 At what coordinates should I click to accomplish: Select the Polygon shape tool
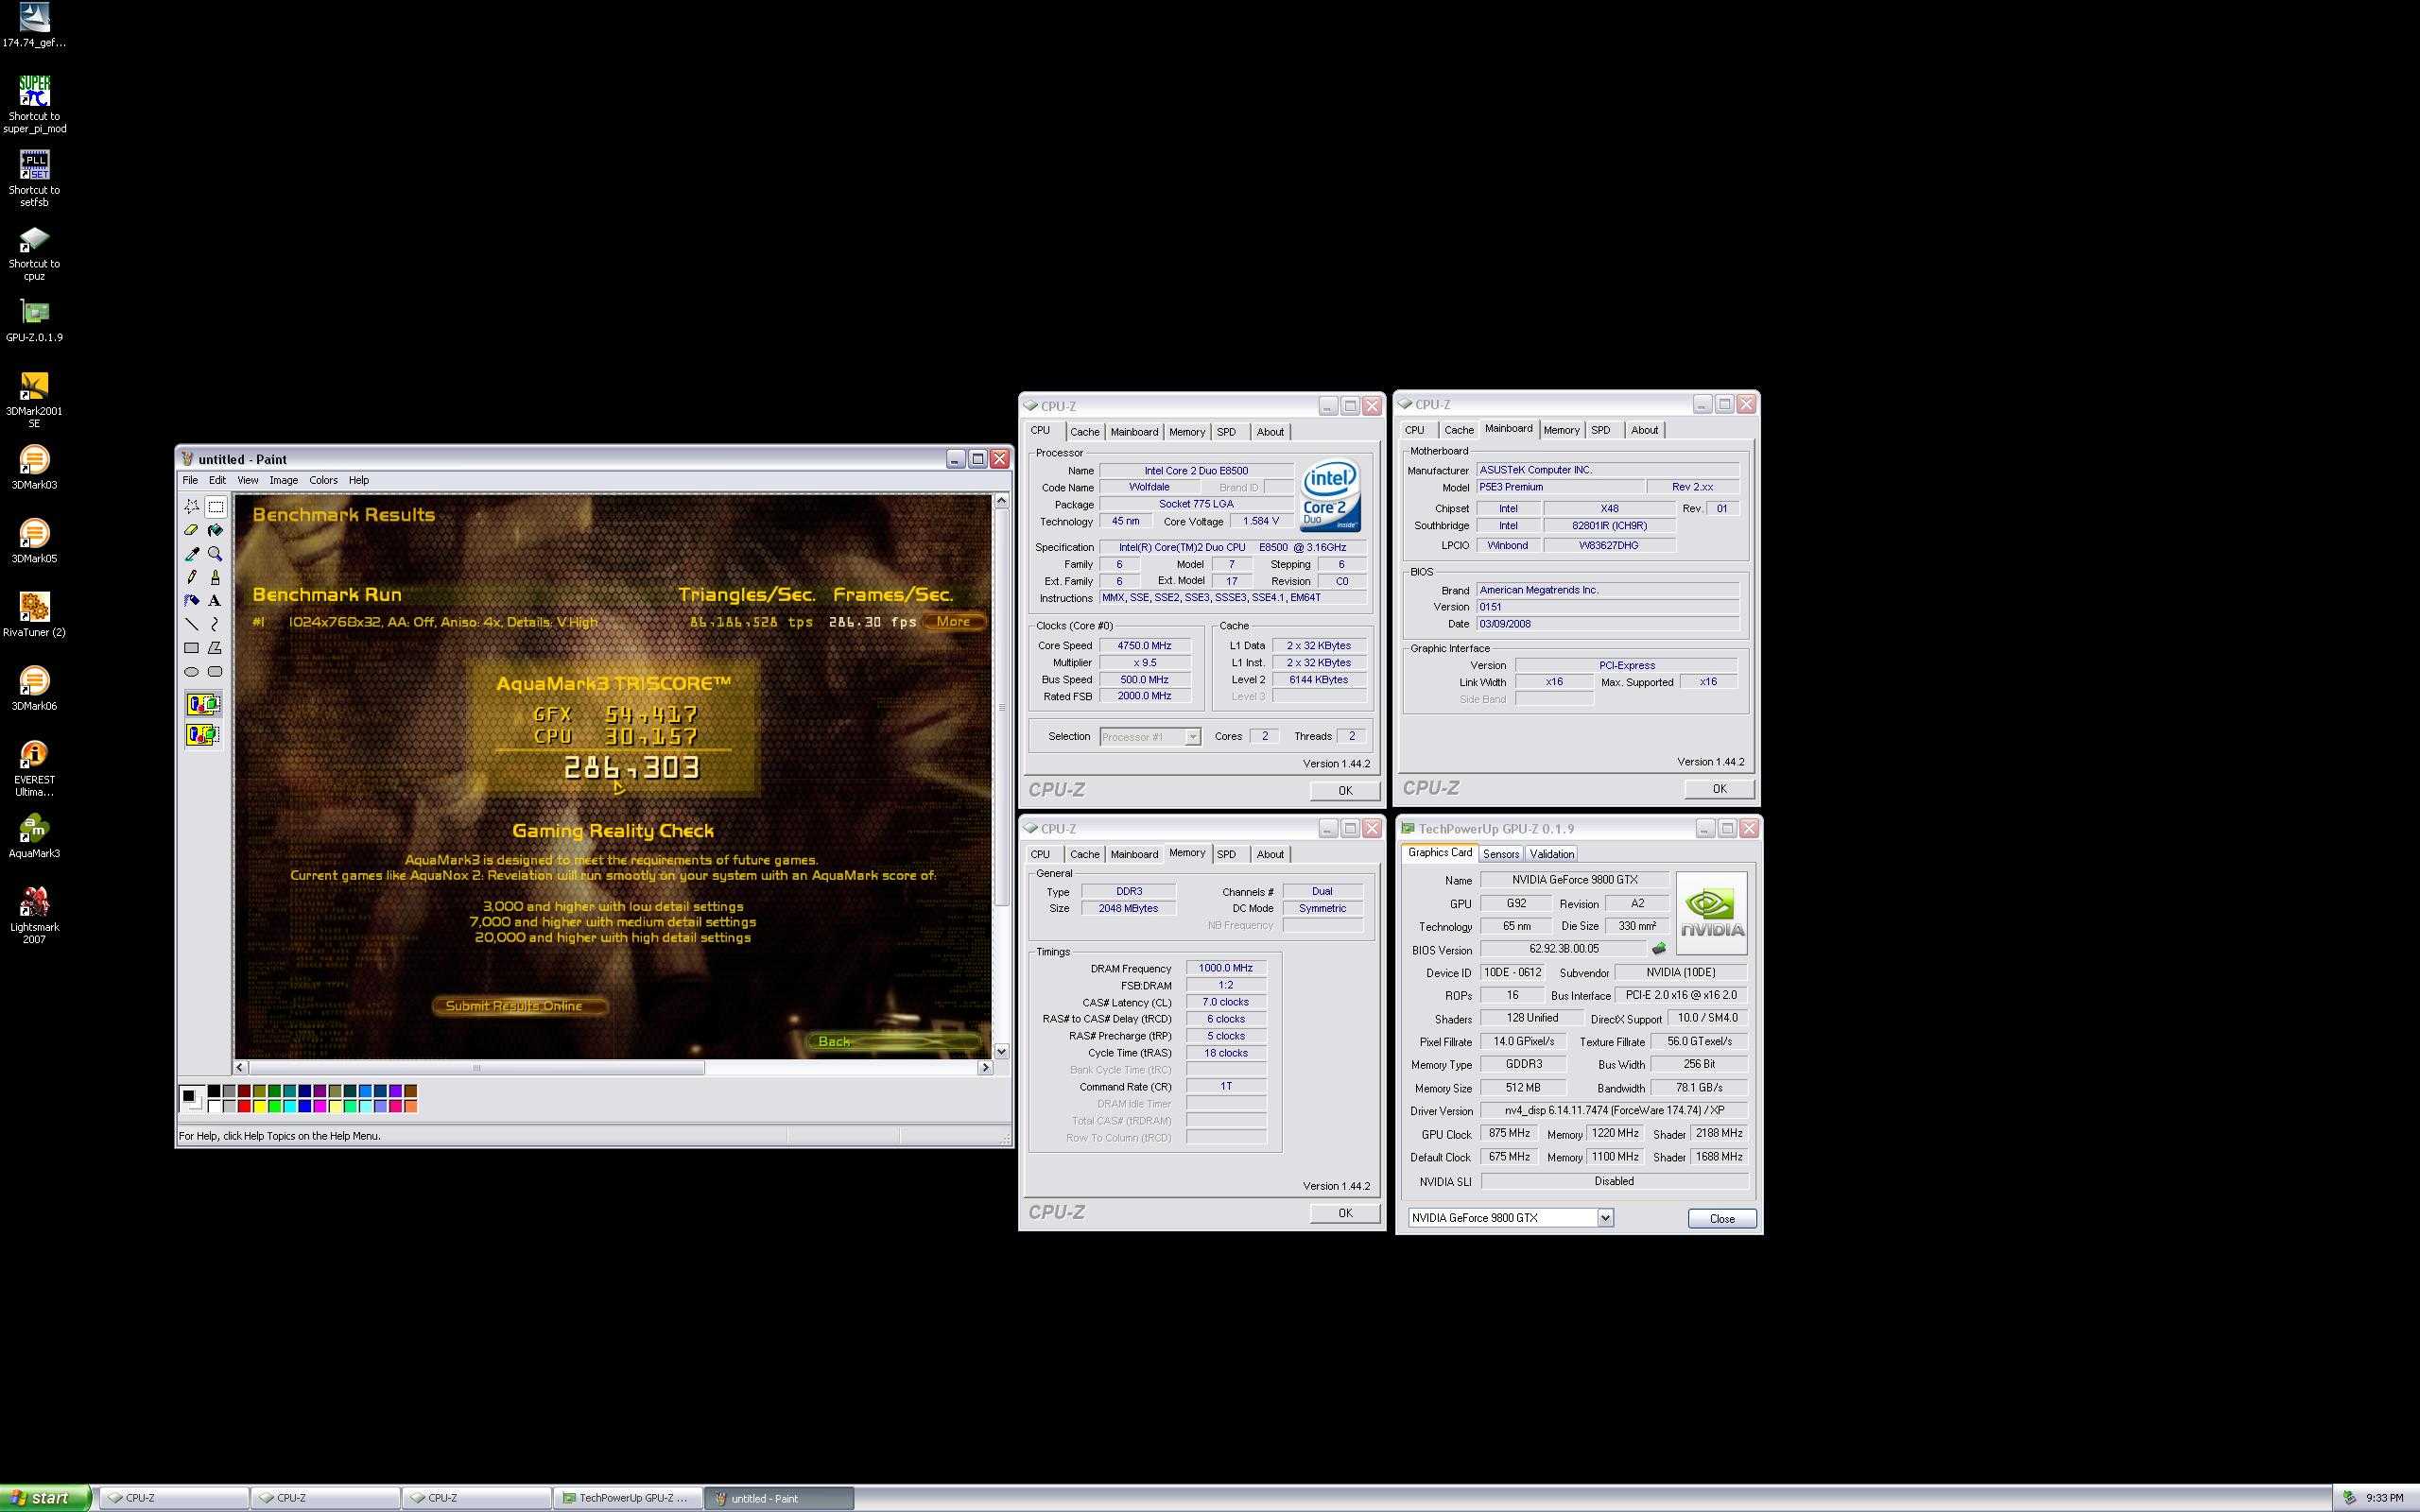(215, 648)
